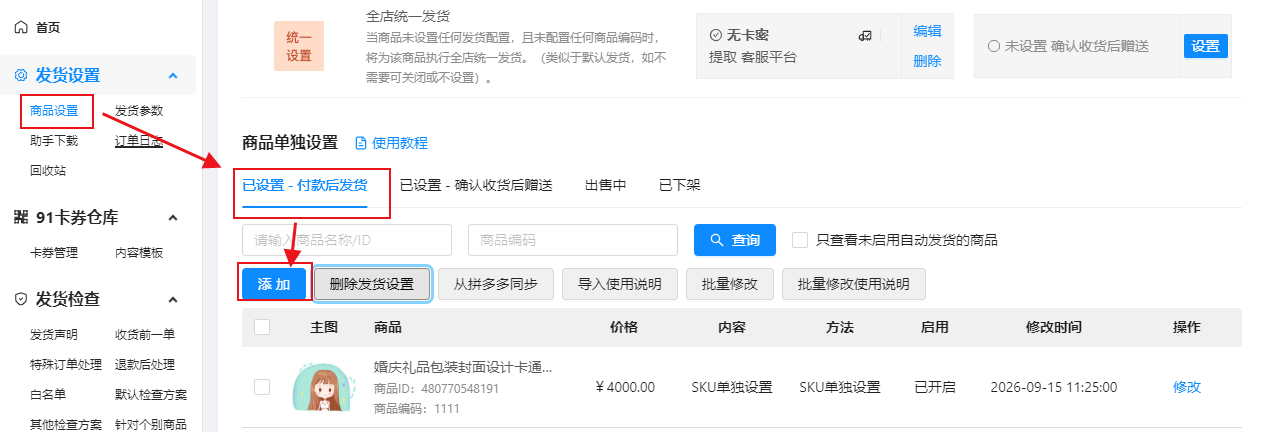Viewport: 1281px width, 432px height.
Task: Switch to 已设置 - 确认收货后赠送 tab
Action: coord(476,185)
